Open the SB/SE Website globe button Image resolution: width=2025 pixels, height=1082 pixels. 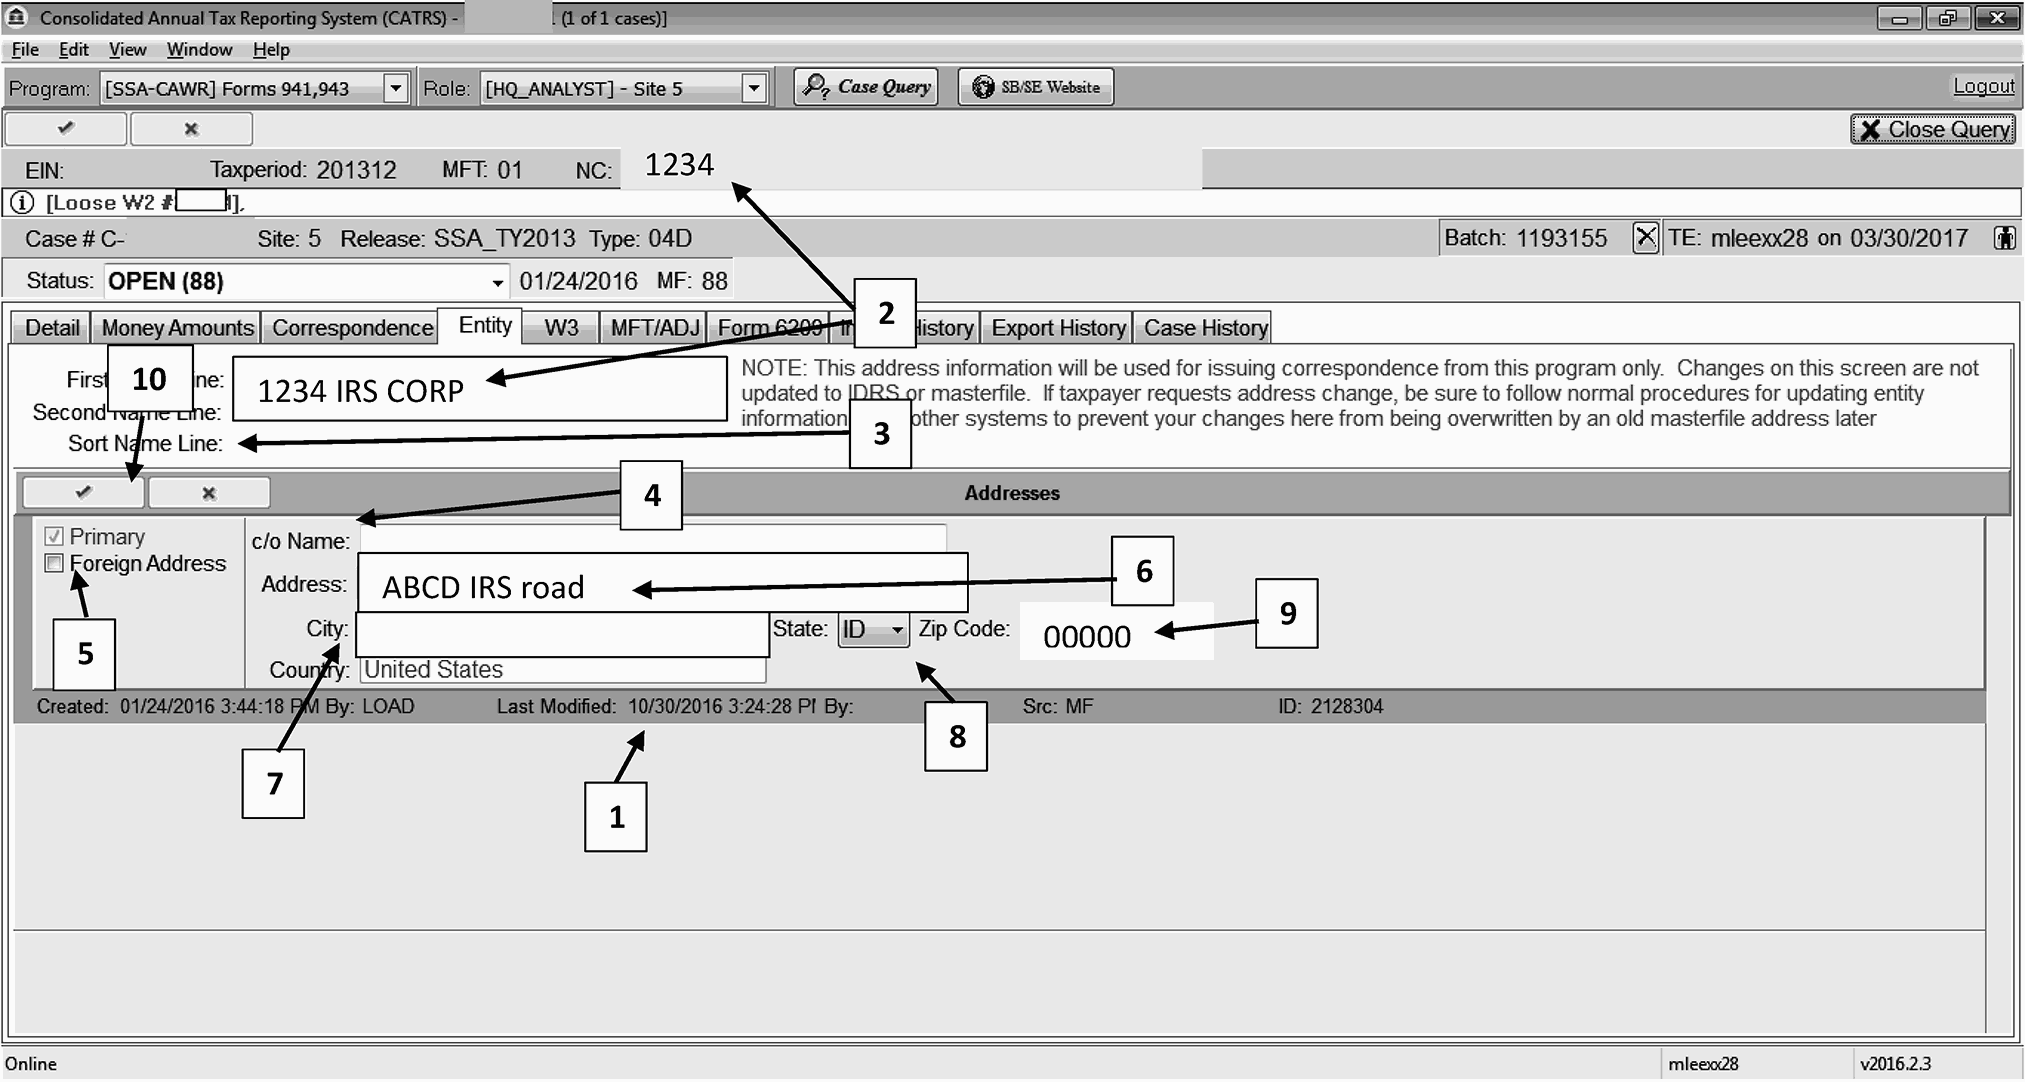point(1035,87)
